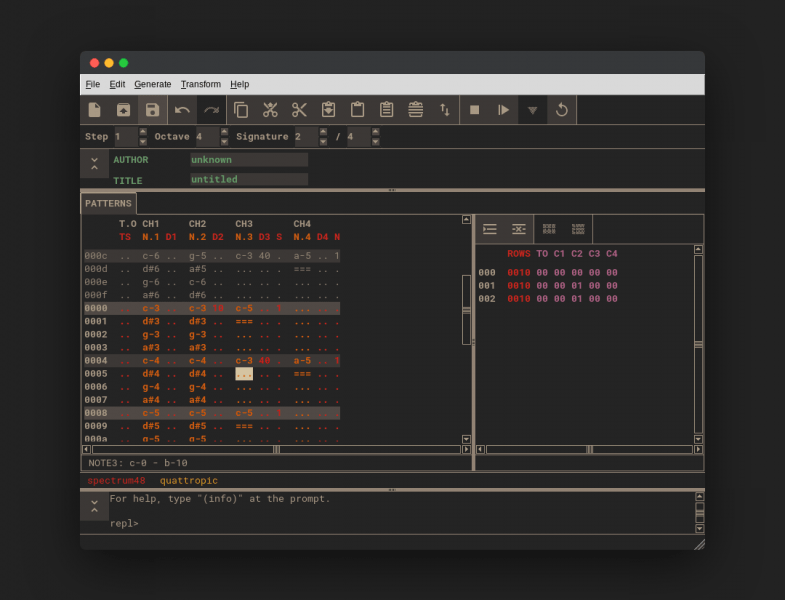Decrease the Octave value
The image size is (785, 600).
pos(224,142)
